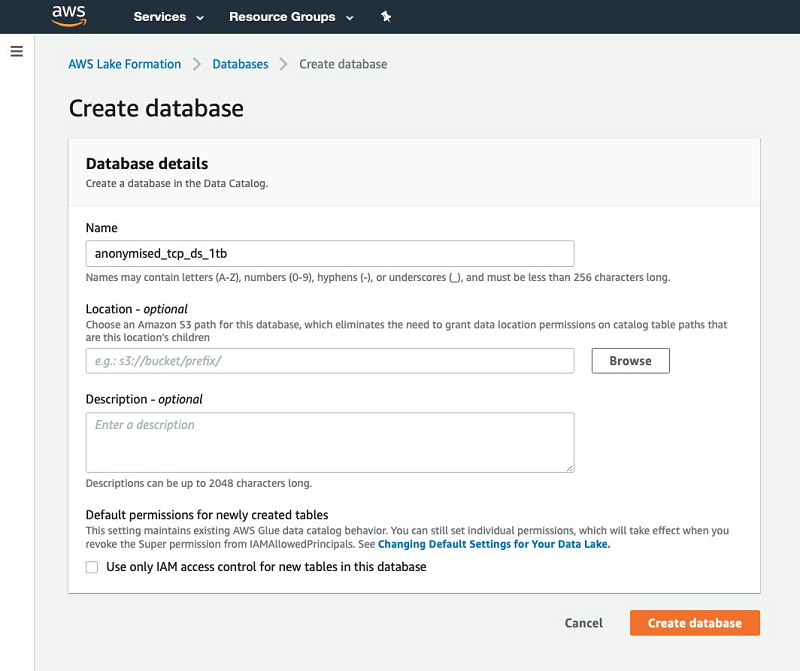Screen dimensions: 800x671
Task: Enable IAM-only access control checkbox
Action: click(x=92, y=567)
